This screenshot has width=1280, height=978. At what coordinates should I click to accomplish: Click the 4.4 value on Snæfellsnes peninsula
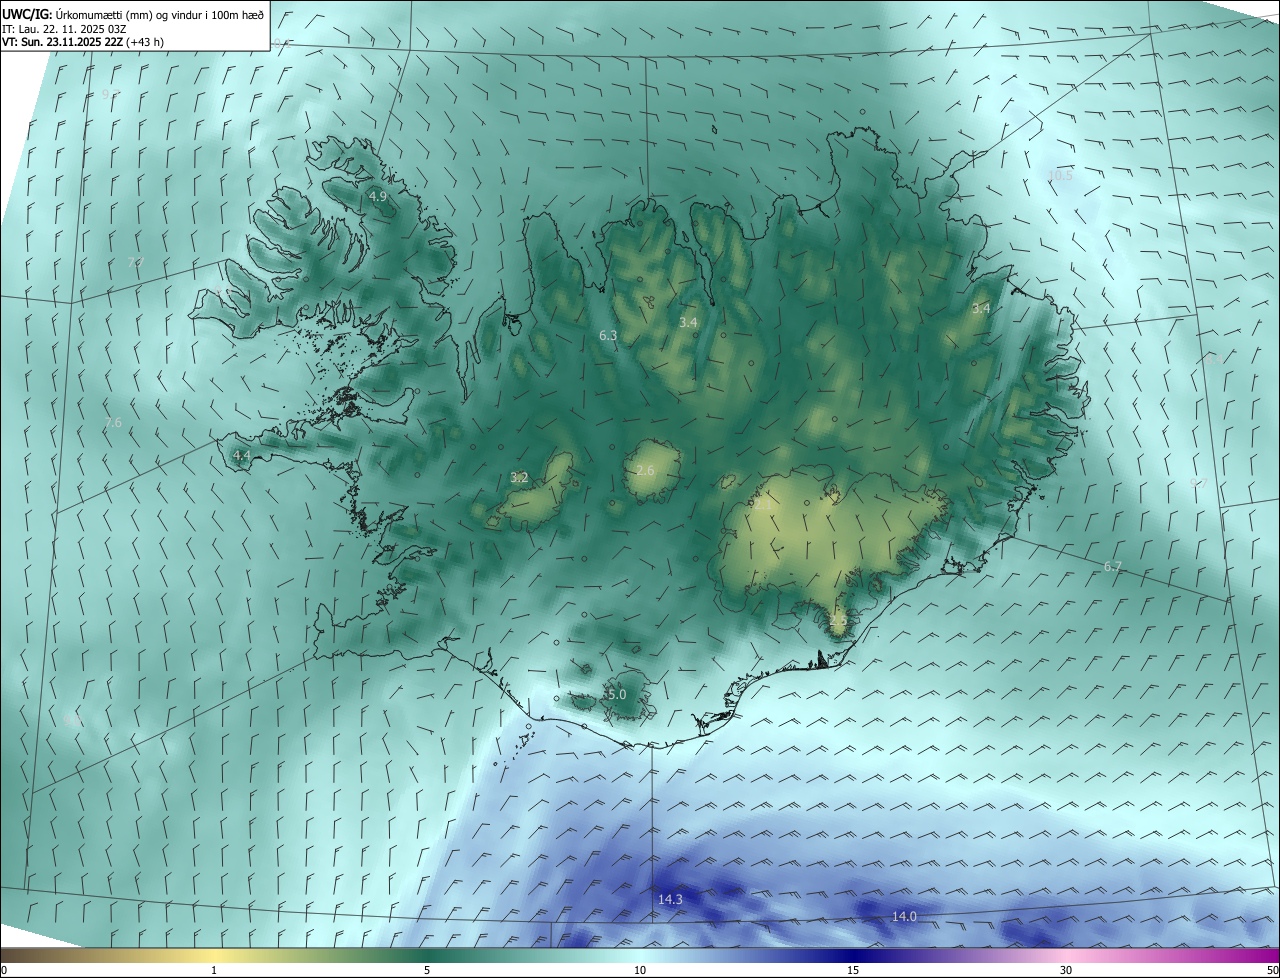point(241,456)
